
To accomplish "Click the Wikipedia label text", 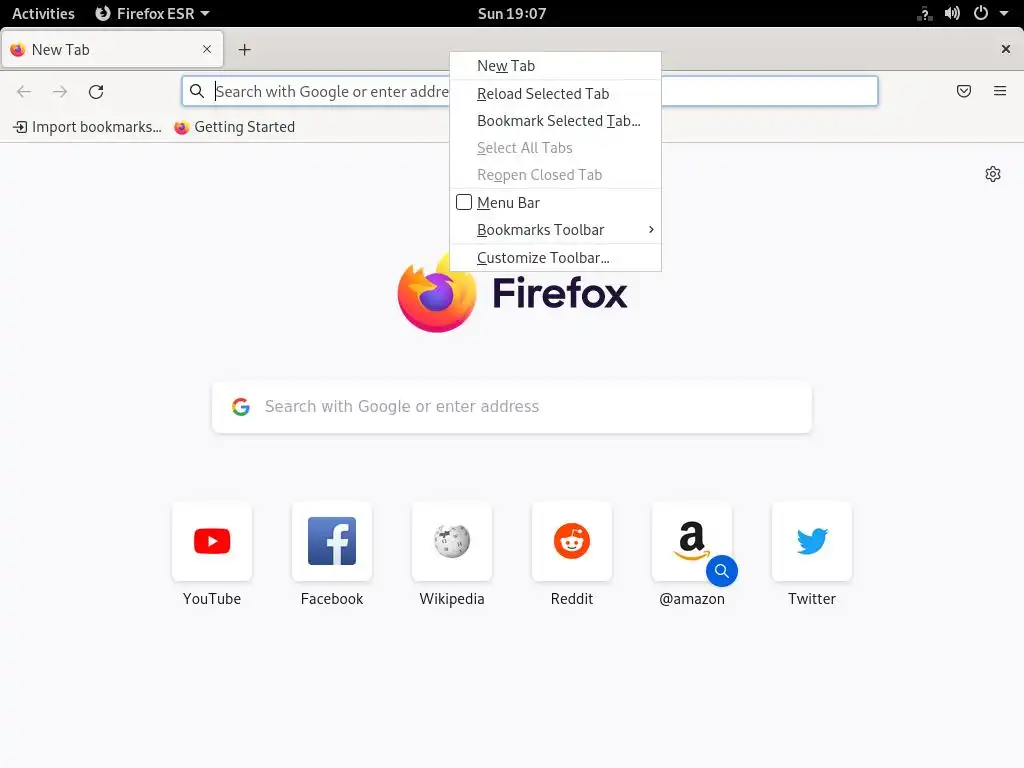I will click(452, 599).
